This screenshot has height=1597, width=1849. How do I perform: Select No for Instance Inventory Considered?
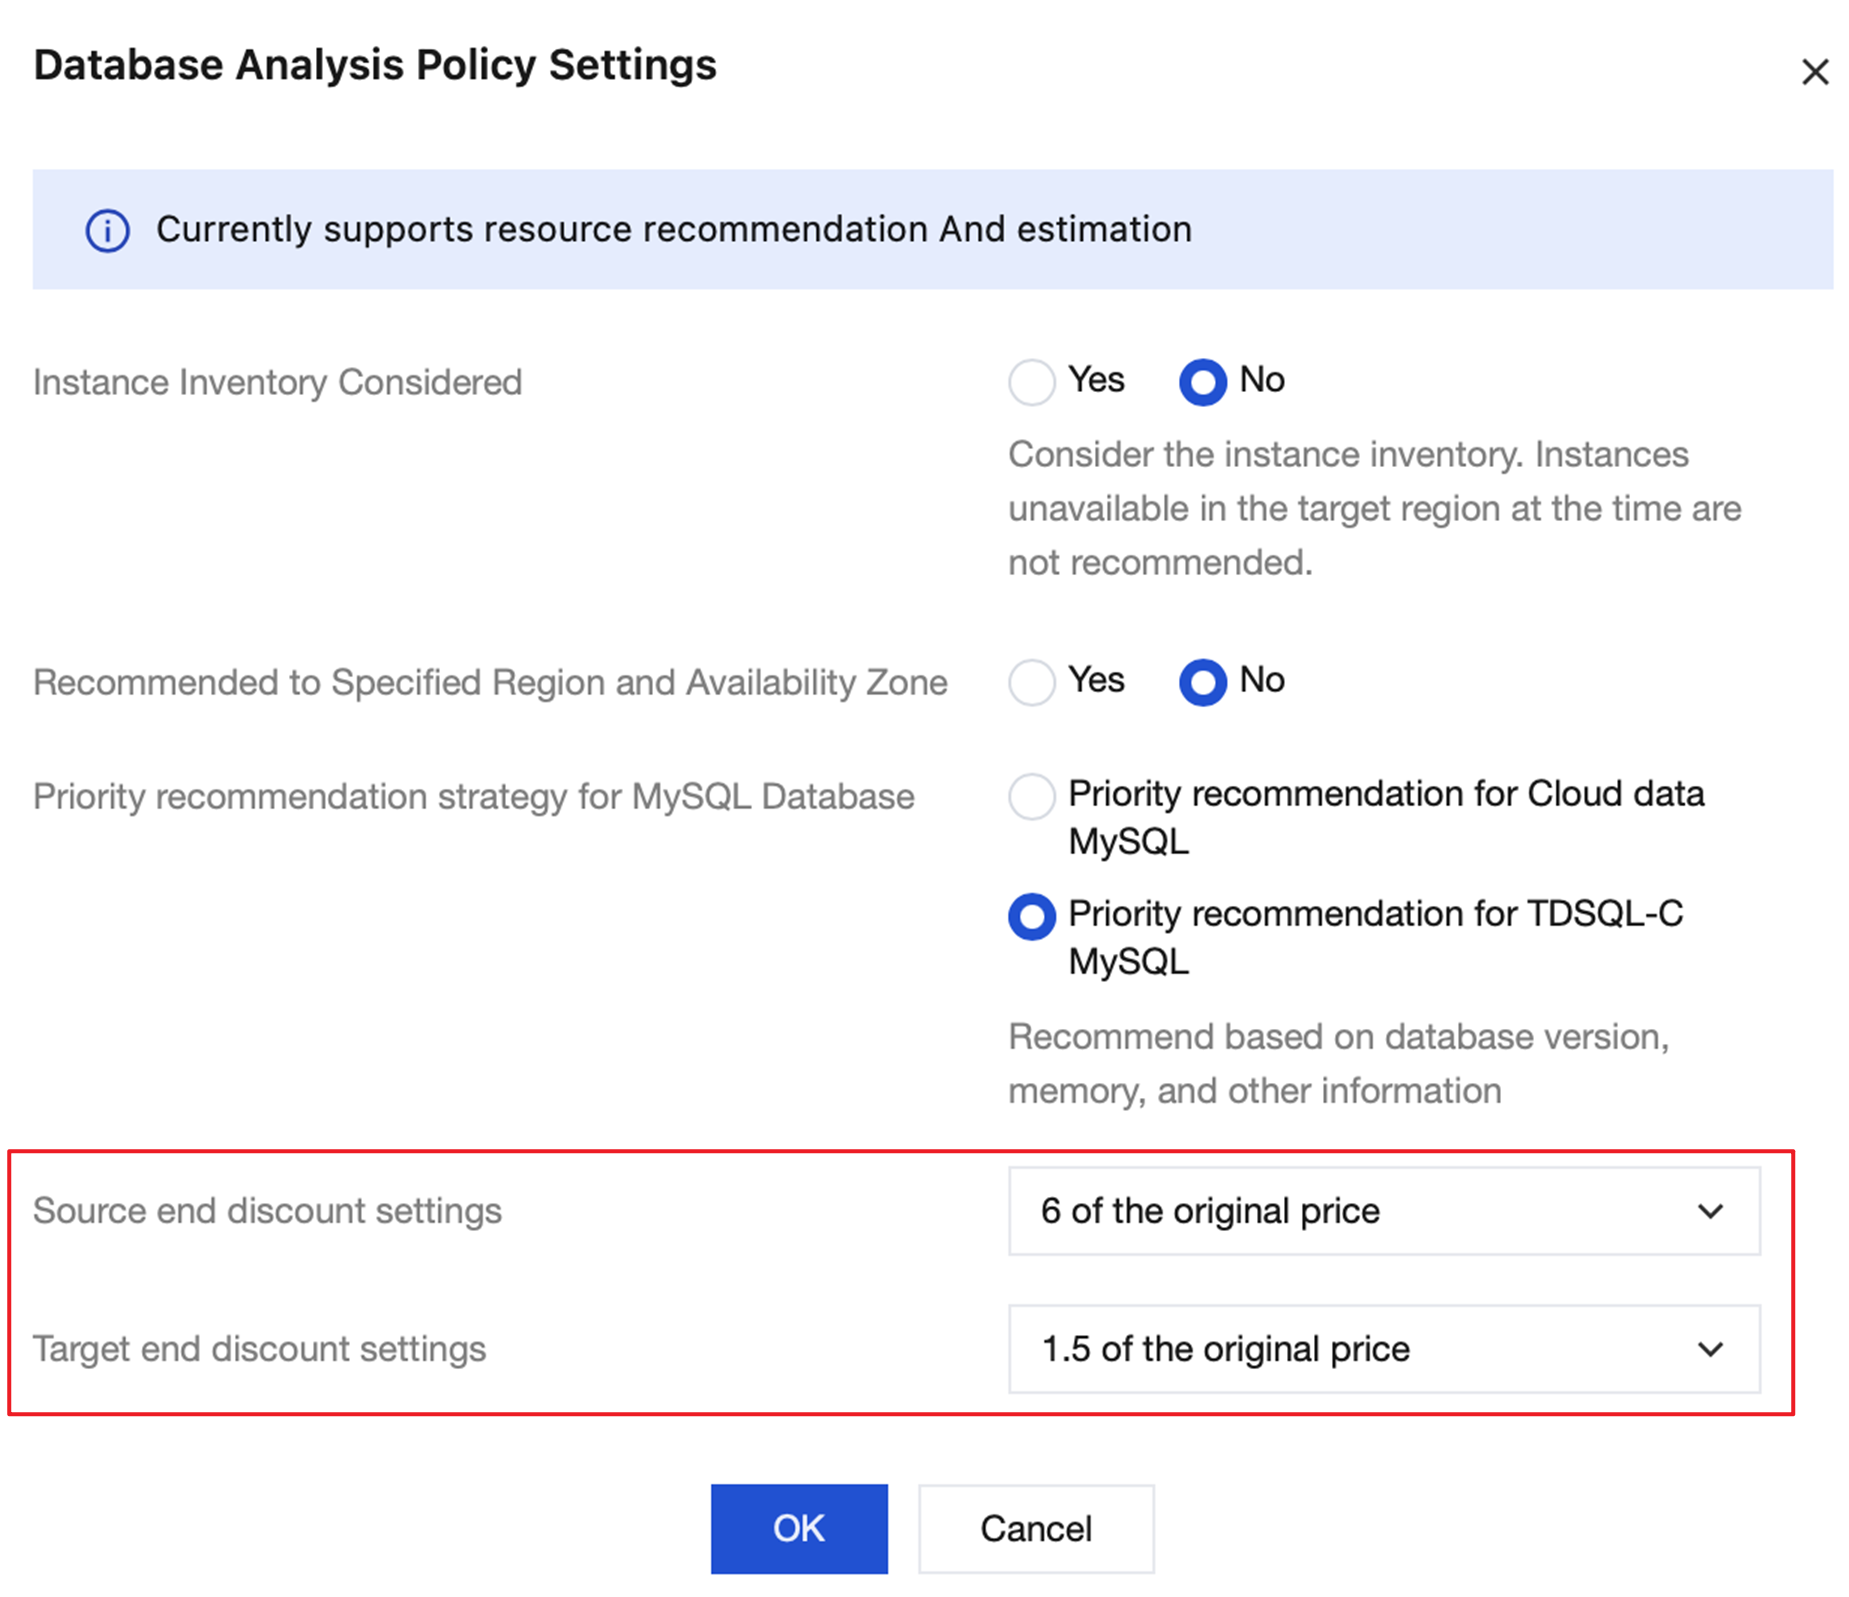click(1202, 382)
